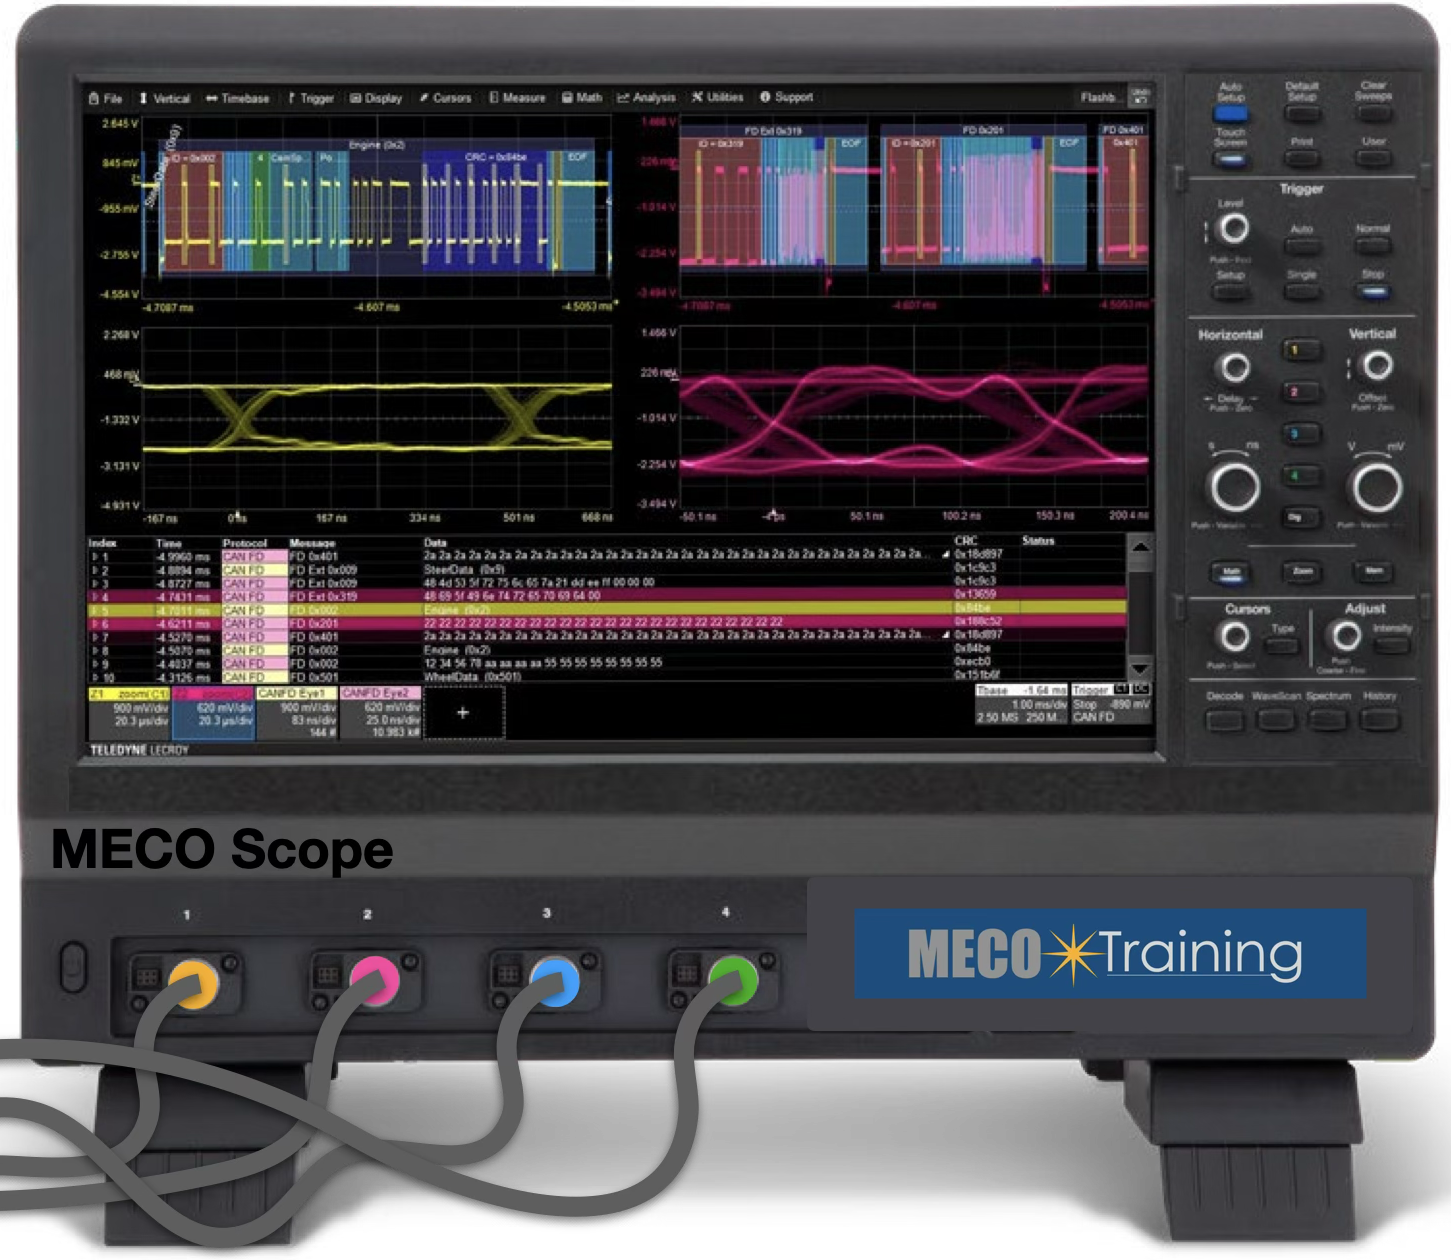Select the CANFD Eye1 descriptor box
1451x1260 pixels.
click(297, 713)
